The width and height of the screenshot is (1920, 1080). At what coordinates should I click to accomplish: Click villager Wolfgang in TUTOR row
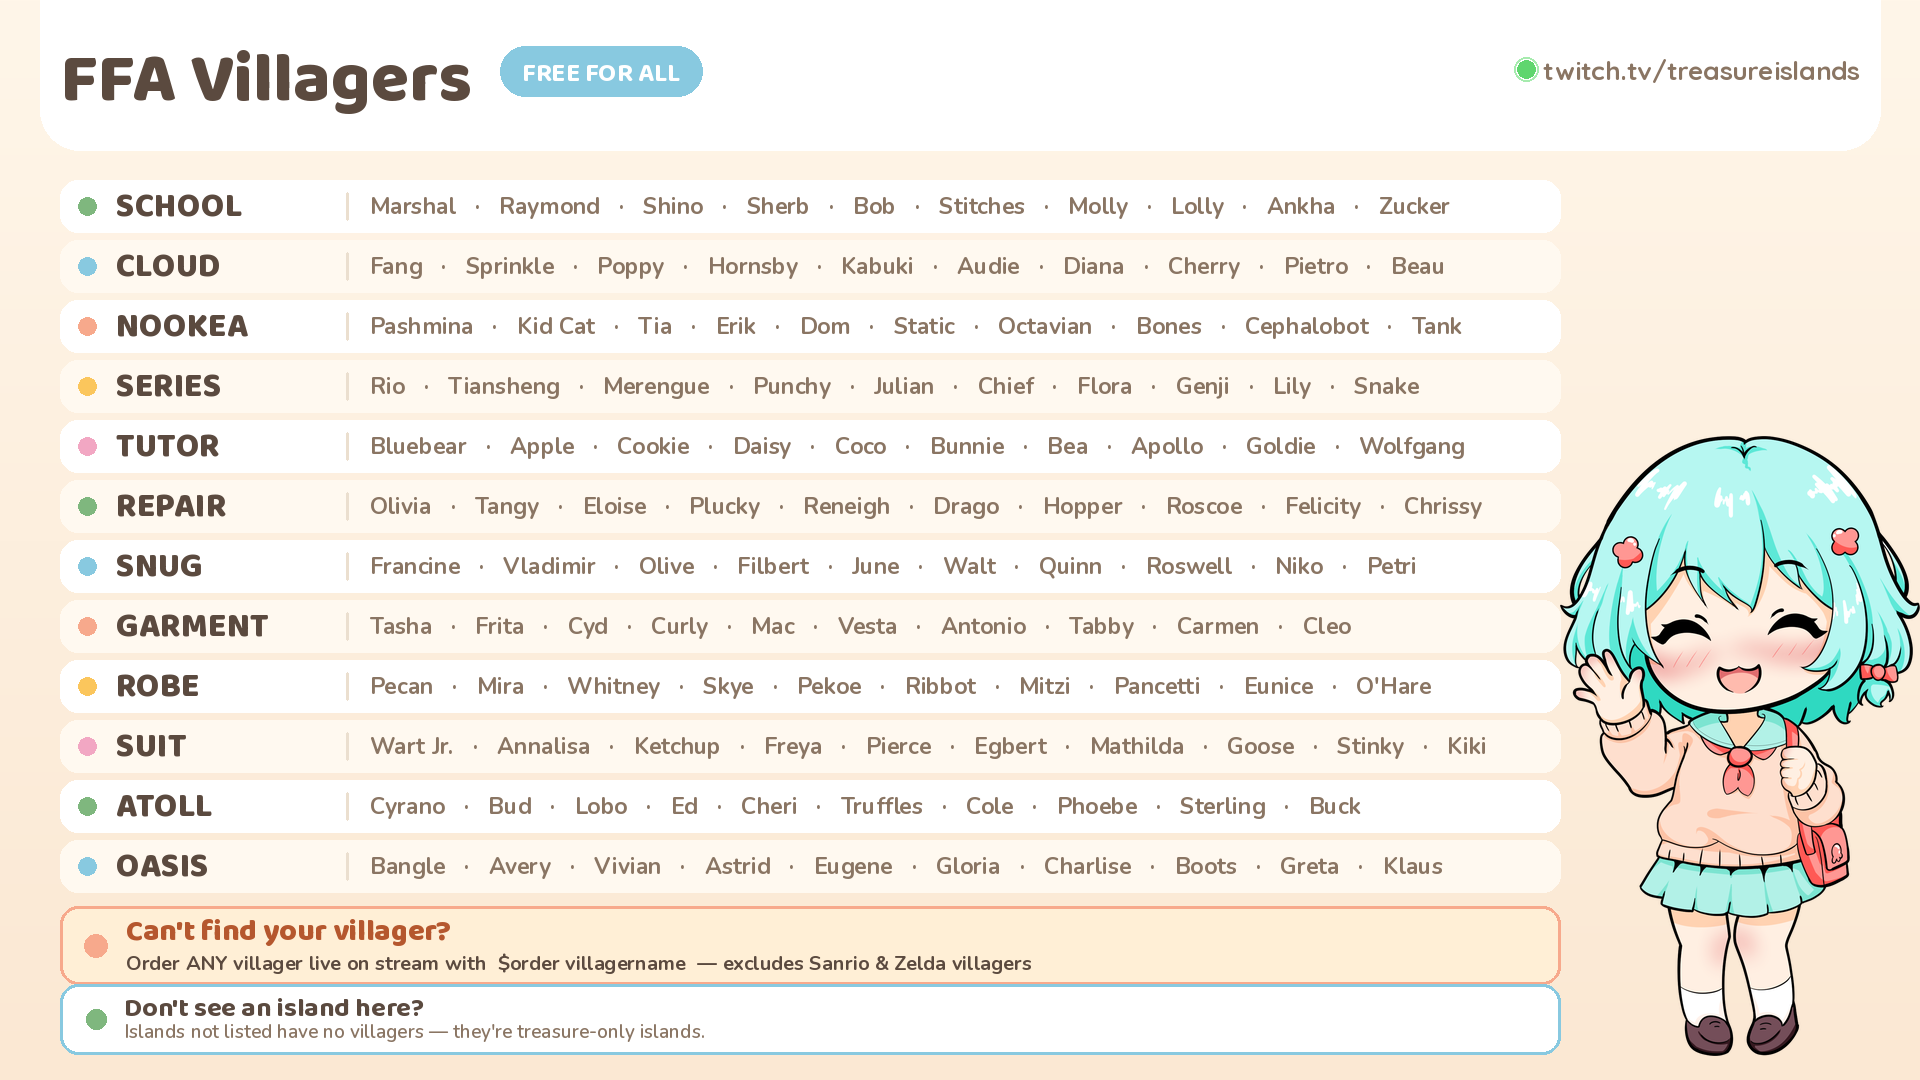pyautogui.click(x=1411, y=446)
